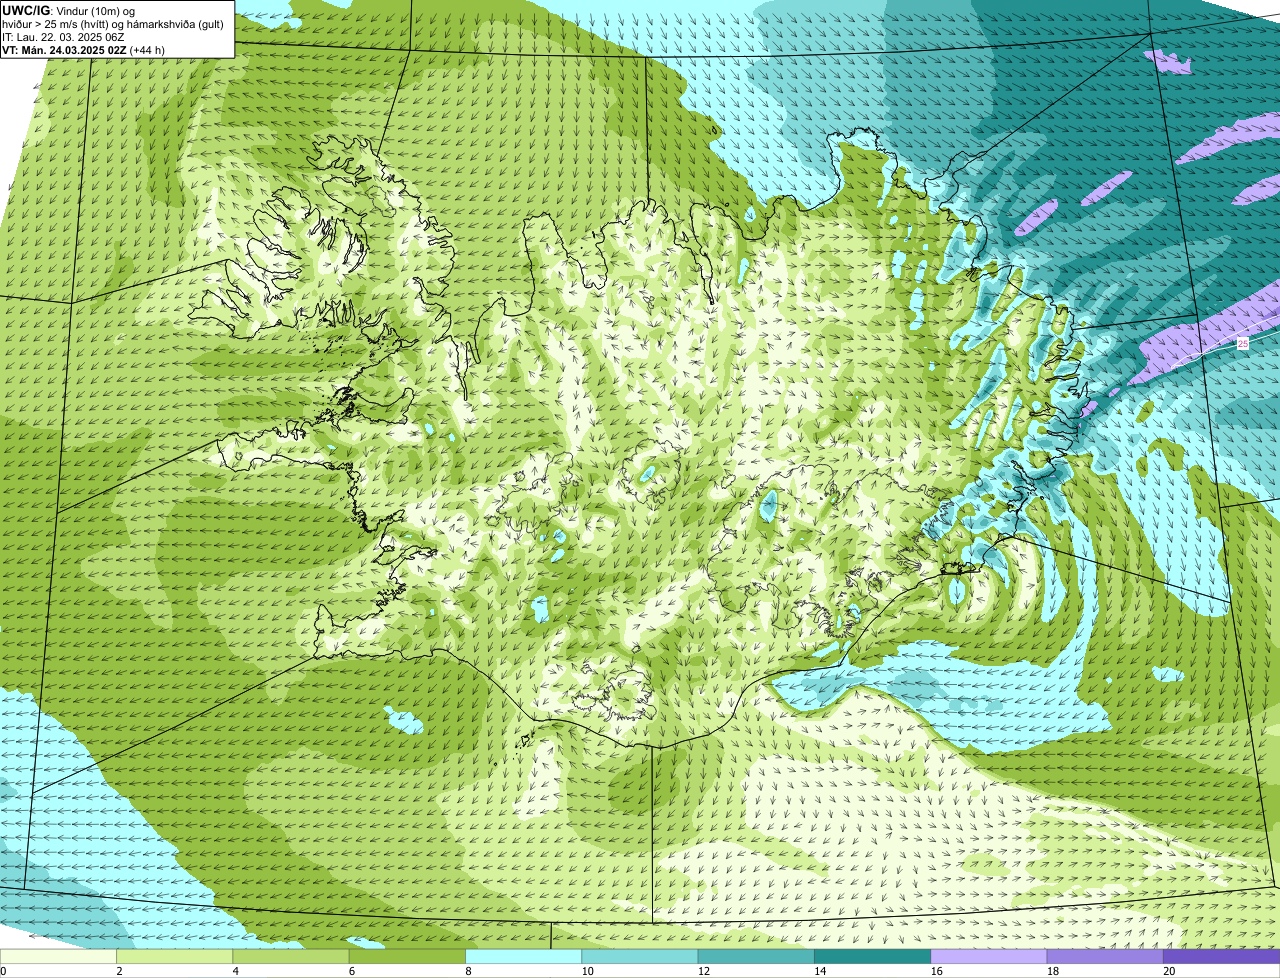This screenshot has height=978, width=1280.
Task: Click the 12–14 medium teal legend swatch
Action: point(756,957)
